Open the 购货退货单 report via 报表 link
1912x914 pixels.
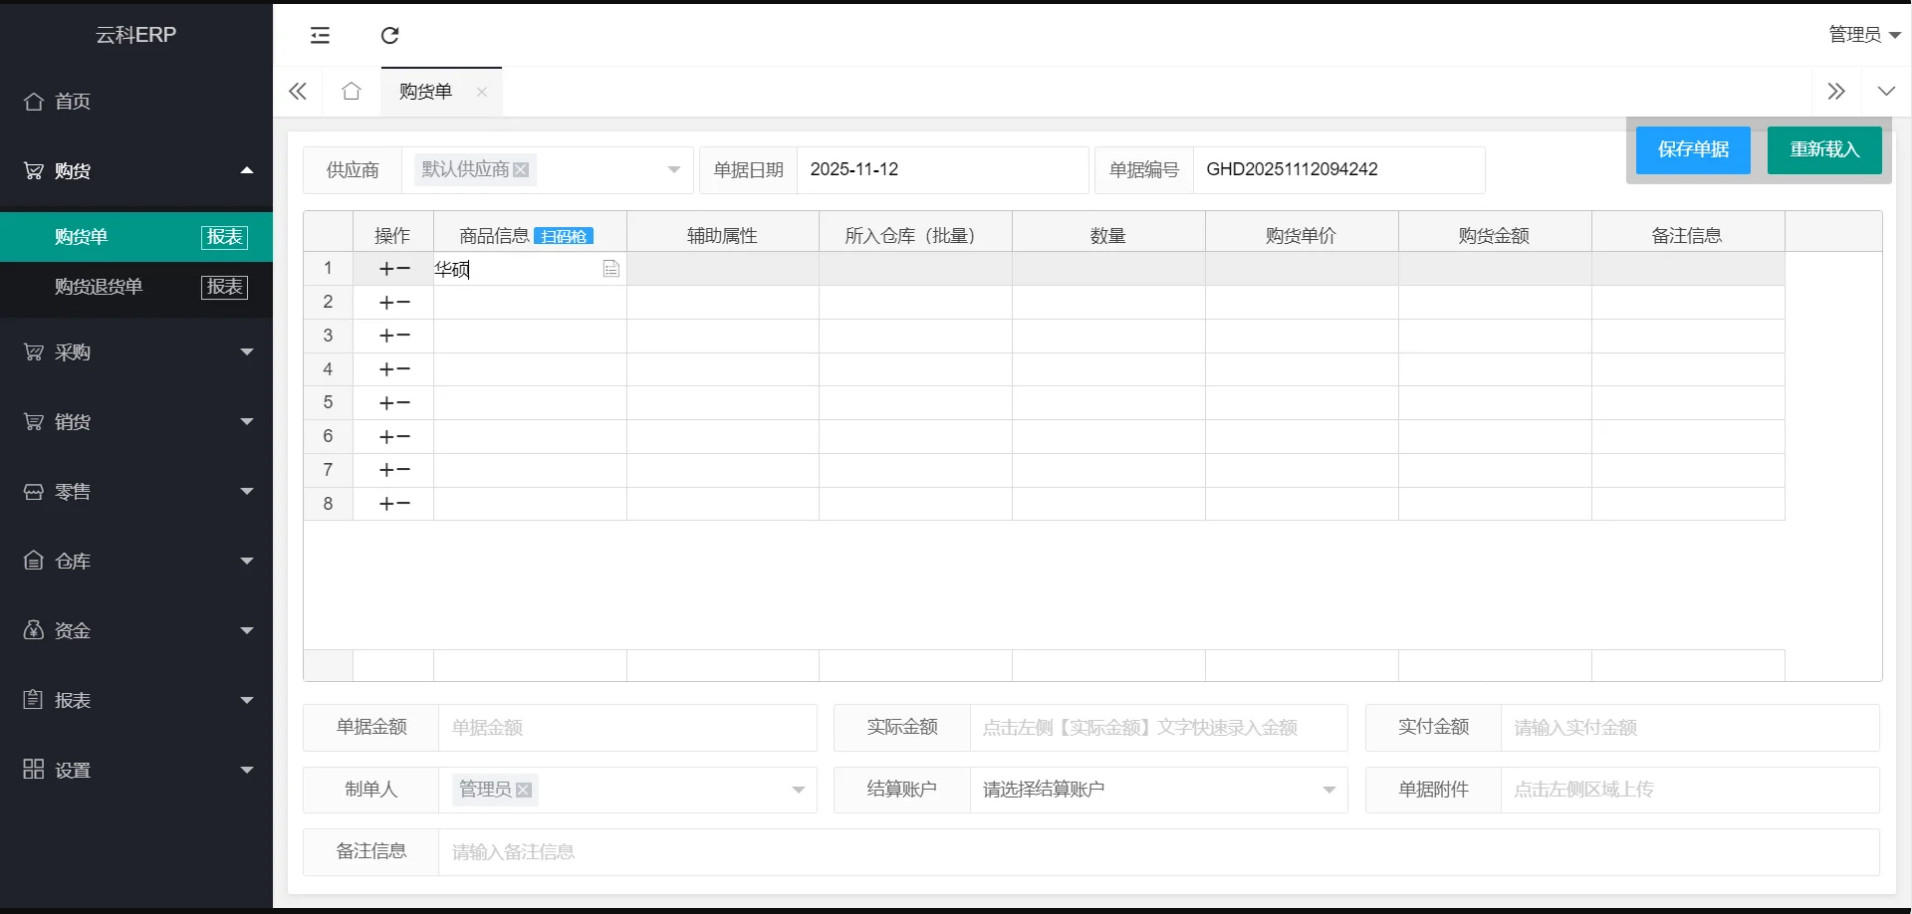tap(223, 287)
